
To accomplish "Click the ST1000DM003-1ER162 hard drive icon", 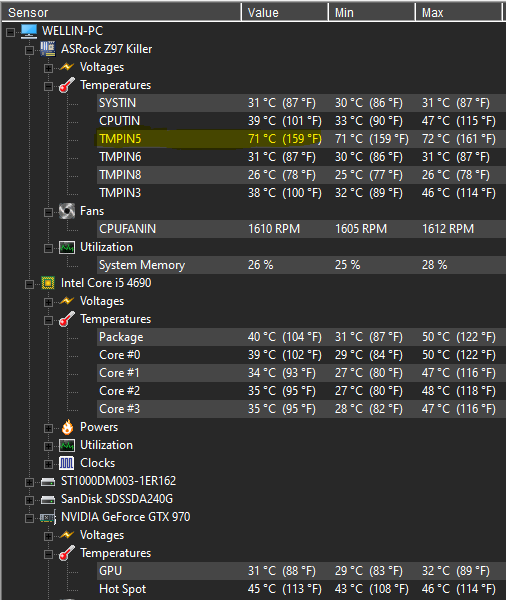I will 48,481.
